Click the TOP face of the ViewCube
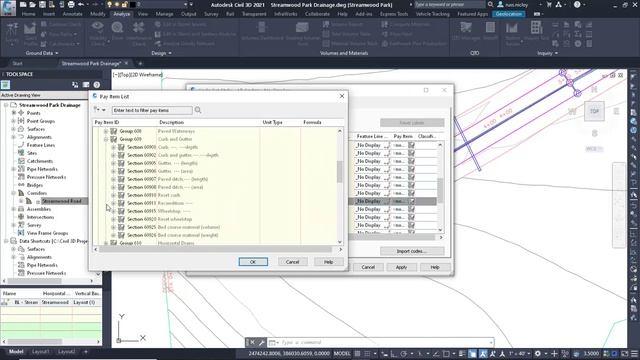 [594, 111]
